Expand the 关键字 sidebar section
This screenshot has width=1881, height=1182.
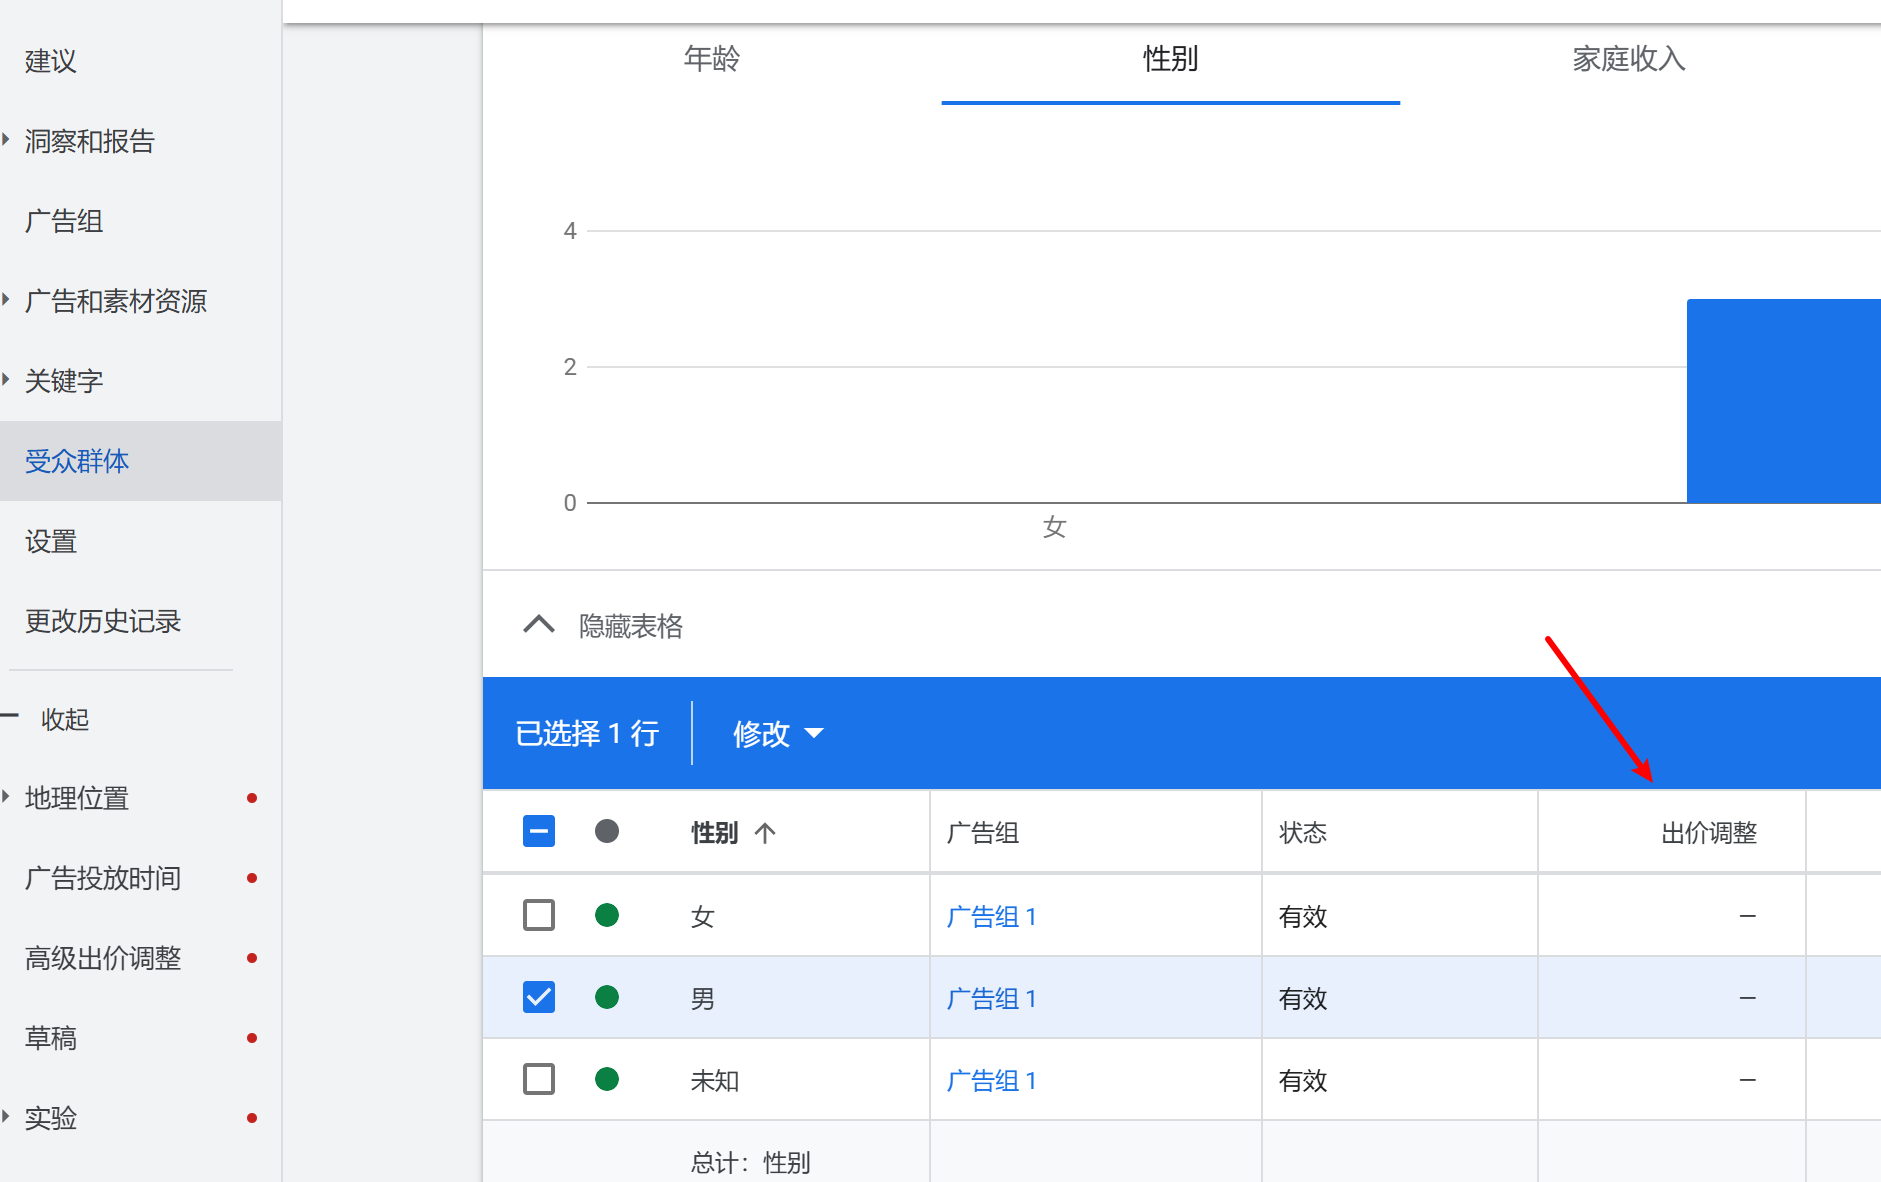coord(6,379)
